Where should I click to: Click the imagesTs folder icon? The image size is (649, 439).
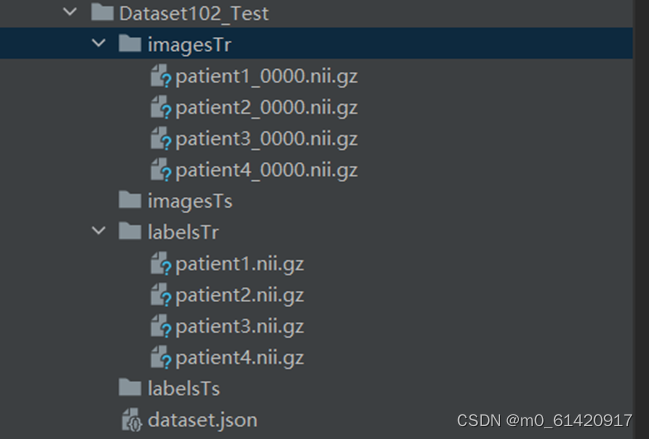[130, 200]
